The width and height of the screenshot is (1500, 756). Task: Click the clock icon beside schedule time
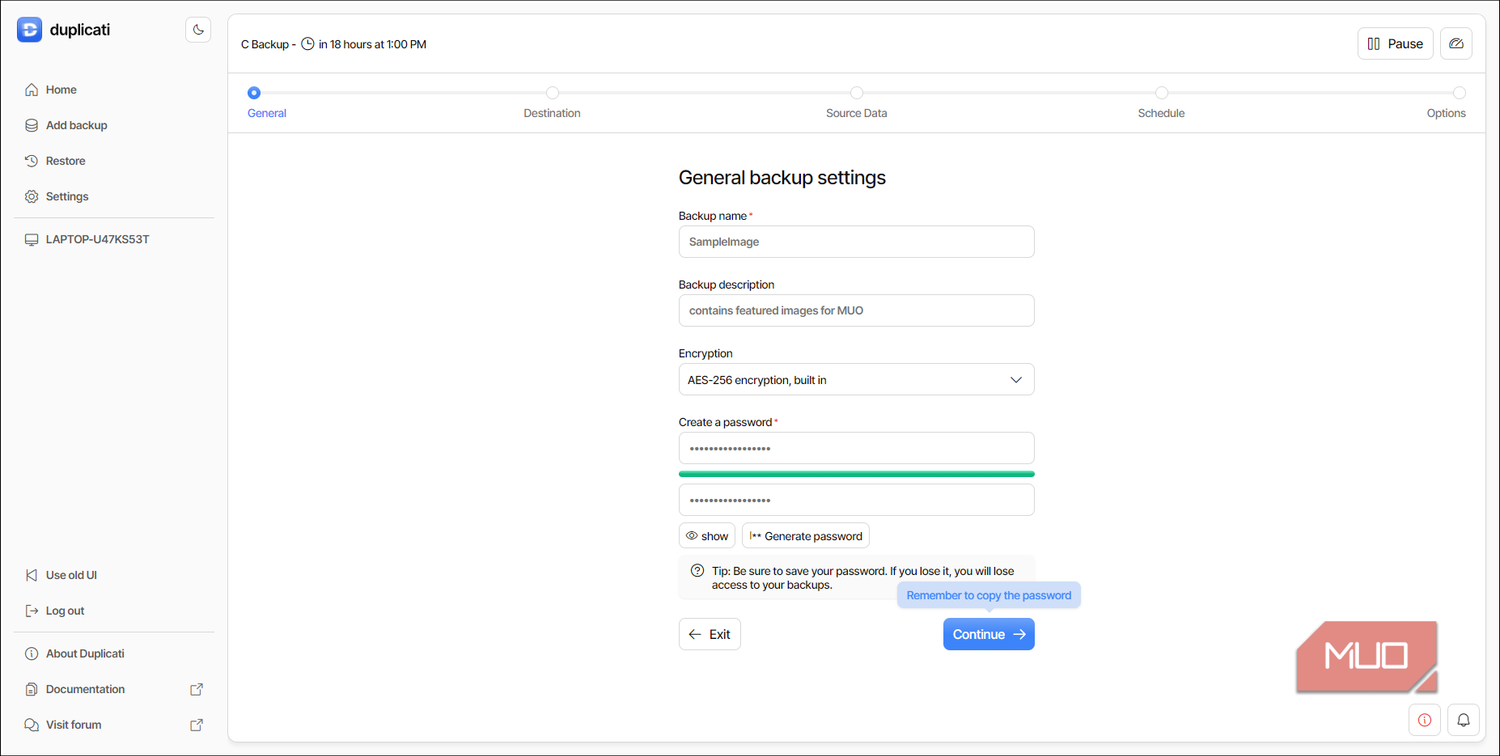point(308,44)
